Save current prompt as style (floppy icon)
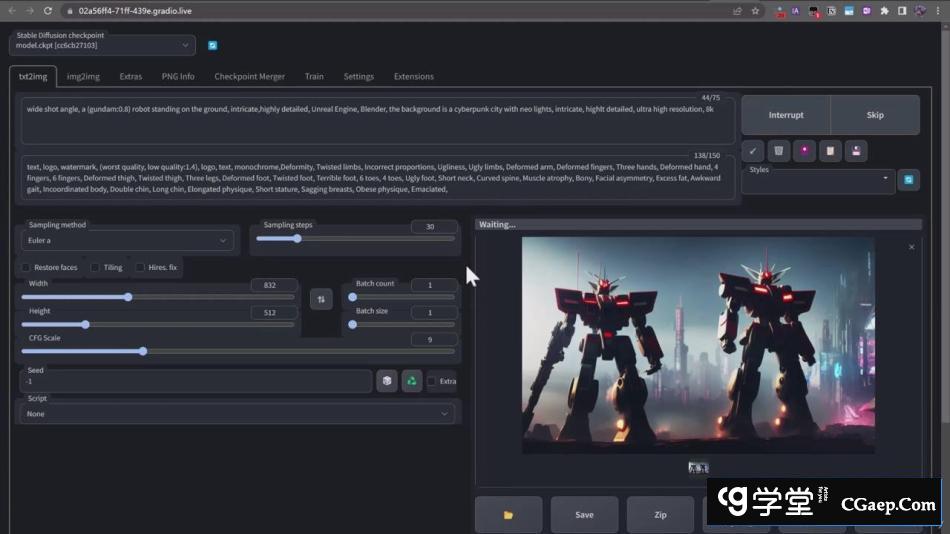The image size is (950, 534). 855,151
